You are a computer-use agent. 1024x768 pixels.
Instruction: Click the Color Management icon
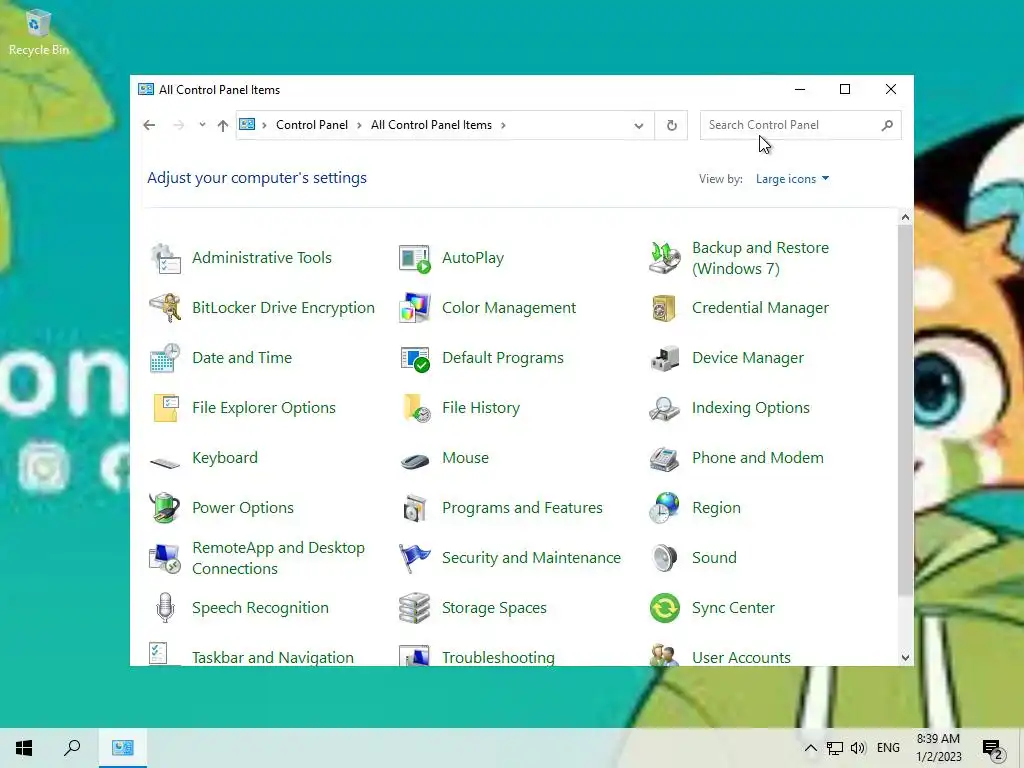coord(415,308)
